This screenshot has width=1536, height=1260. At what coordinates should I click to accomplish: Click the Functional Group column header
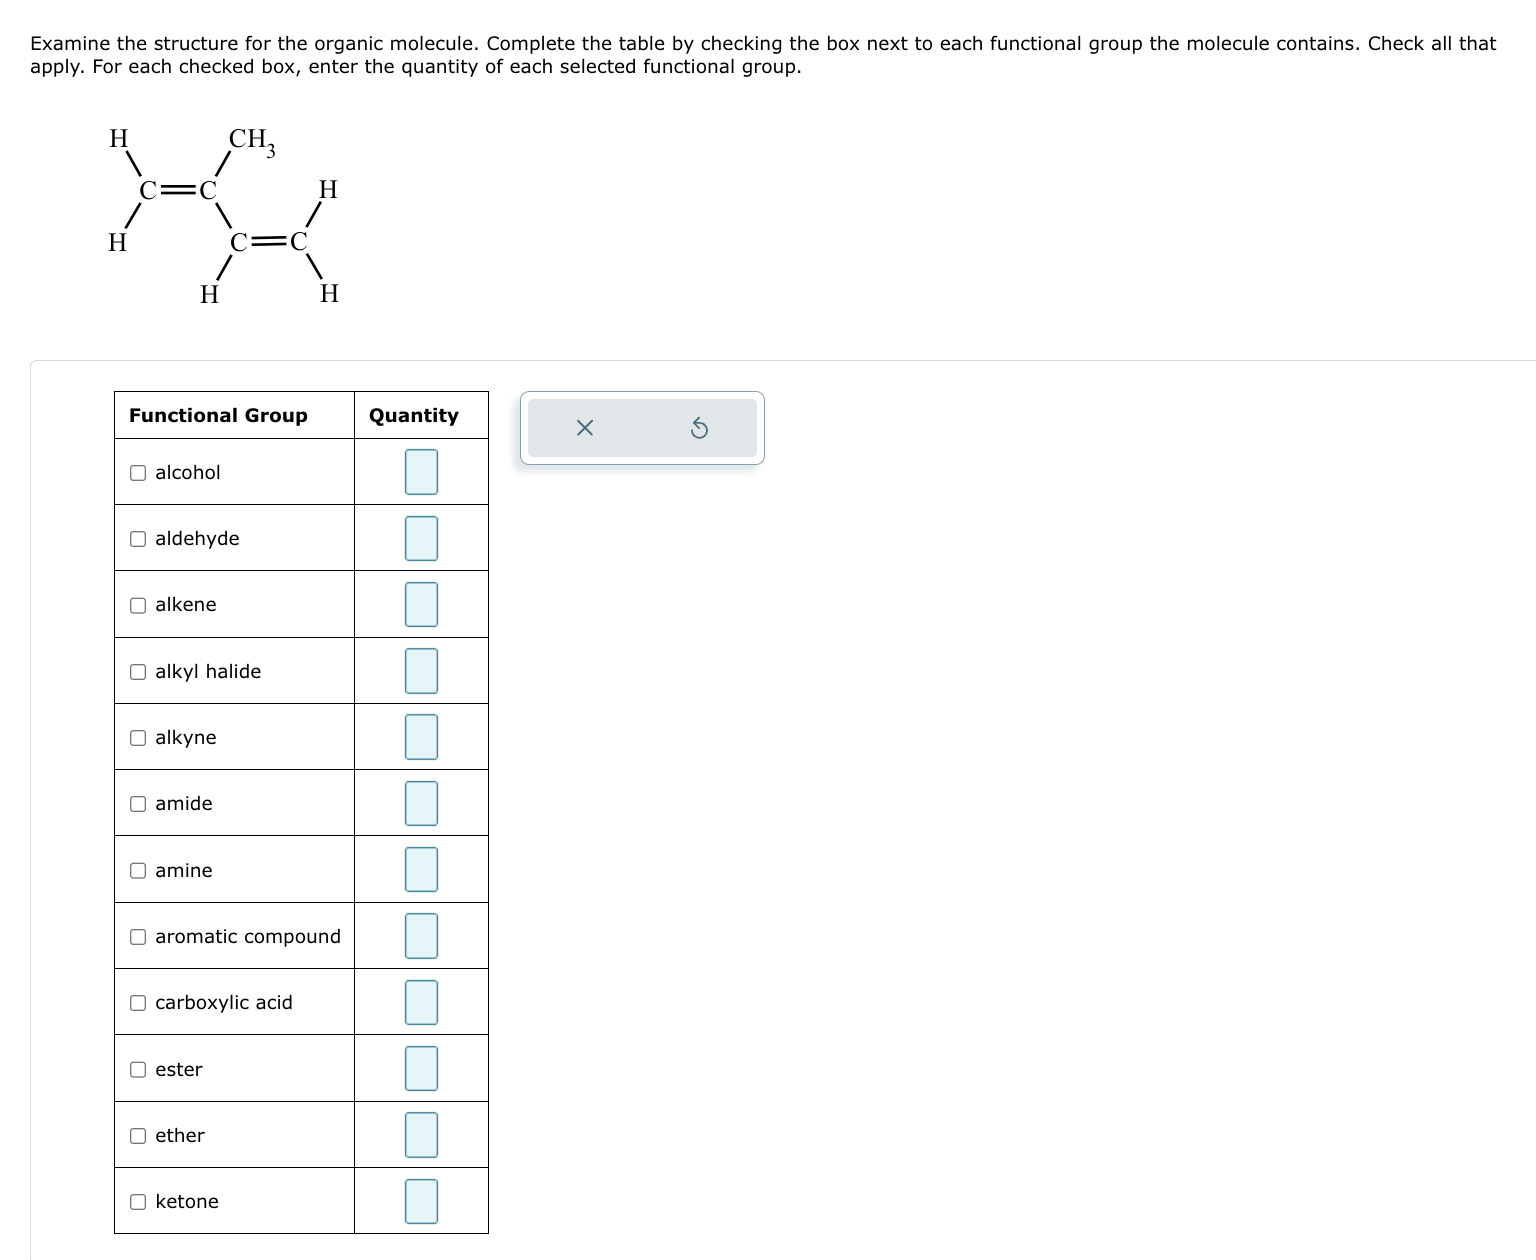point(219,415)
